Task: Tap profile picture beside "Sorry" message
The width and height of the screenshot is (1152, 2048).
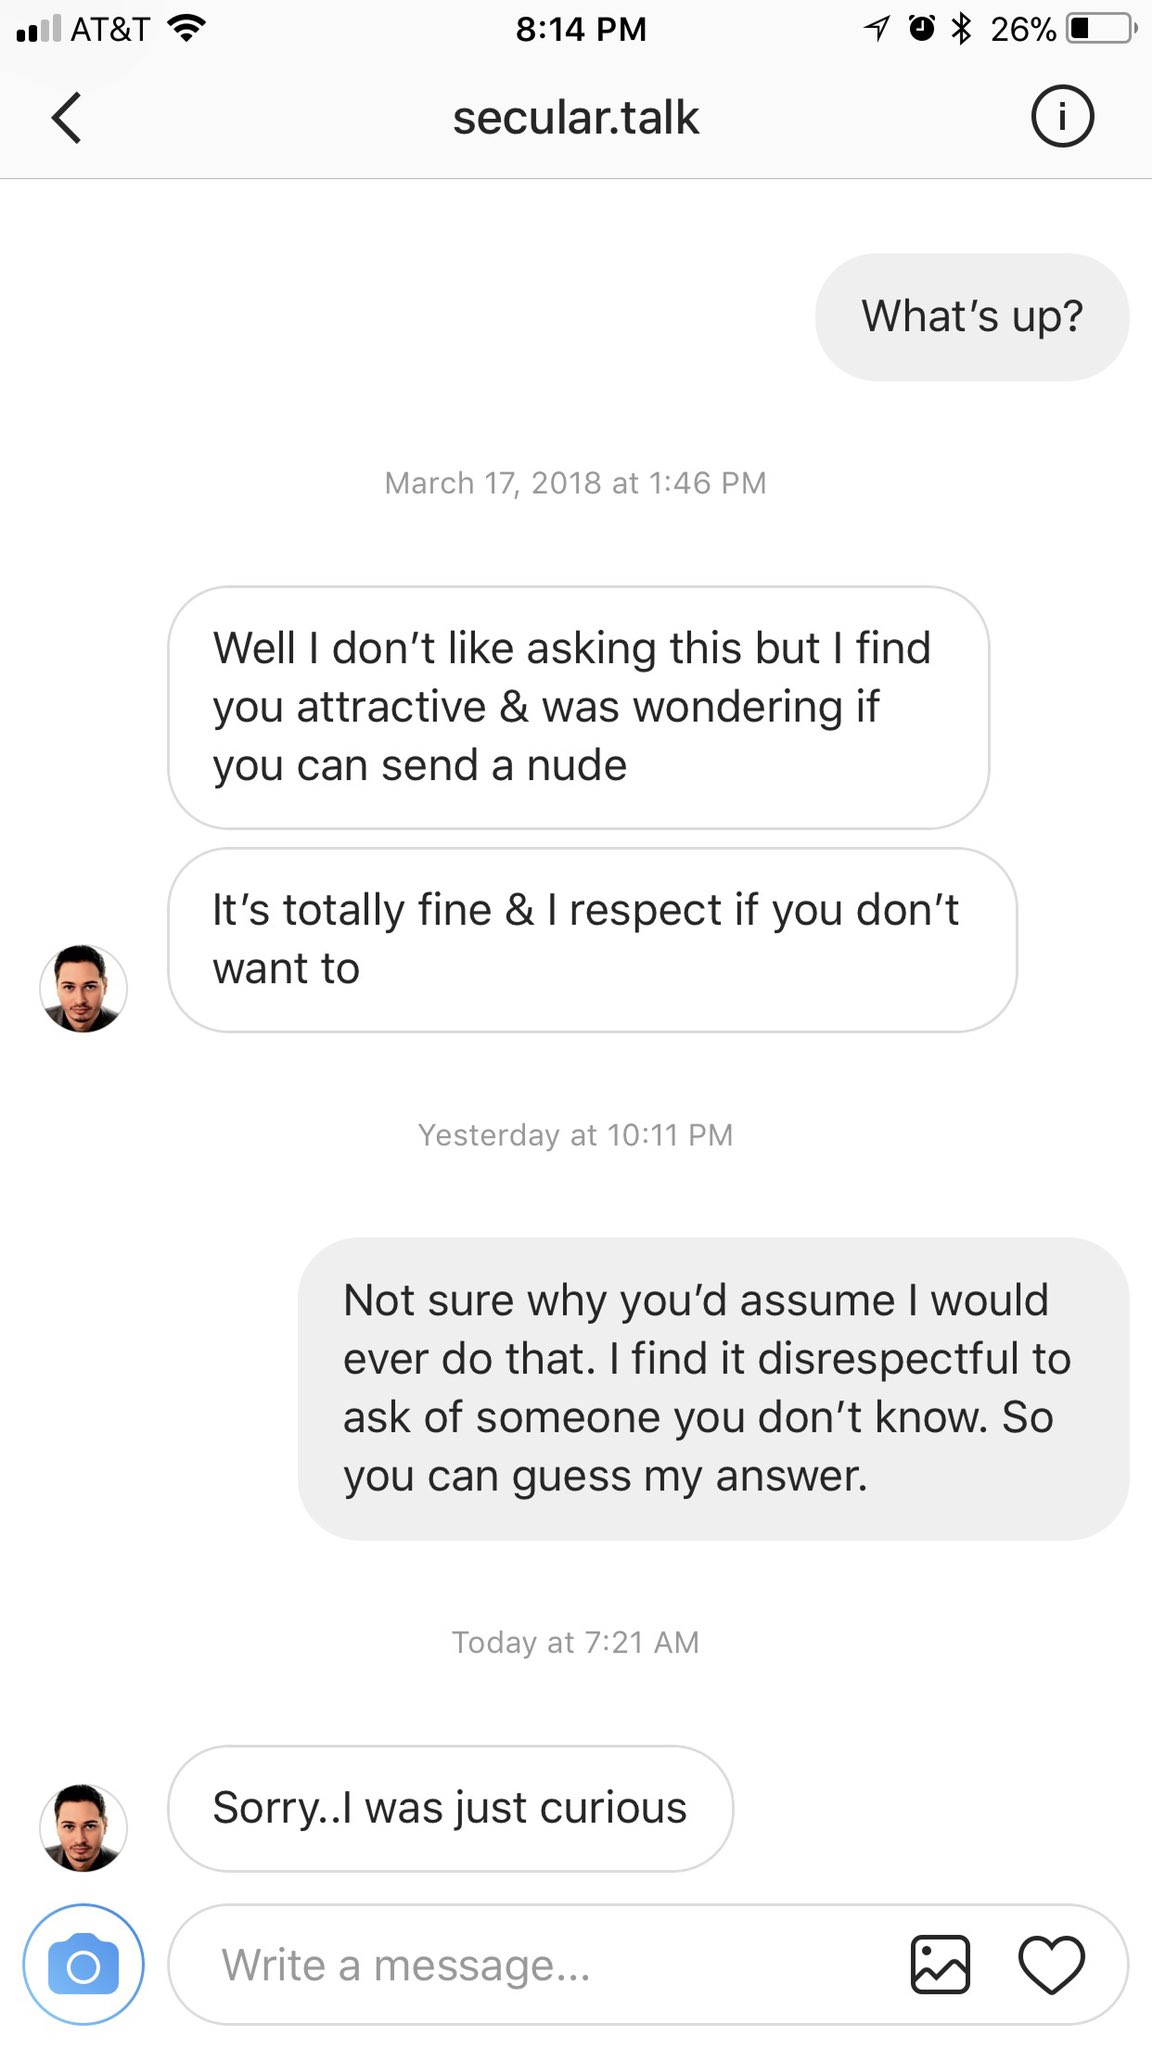Action: click(x=83, y=1827)
